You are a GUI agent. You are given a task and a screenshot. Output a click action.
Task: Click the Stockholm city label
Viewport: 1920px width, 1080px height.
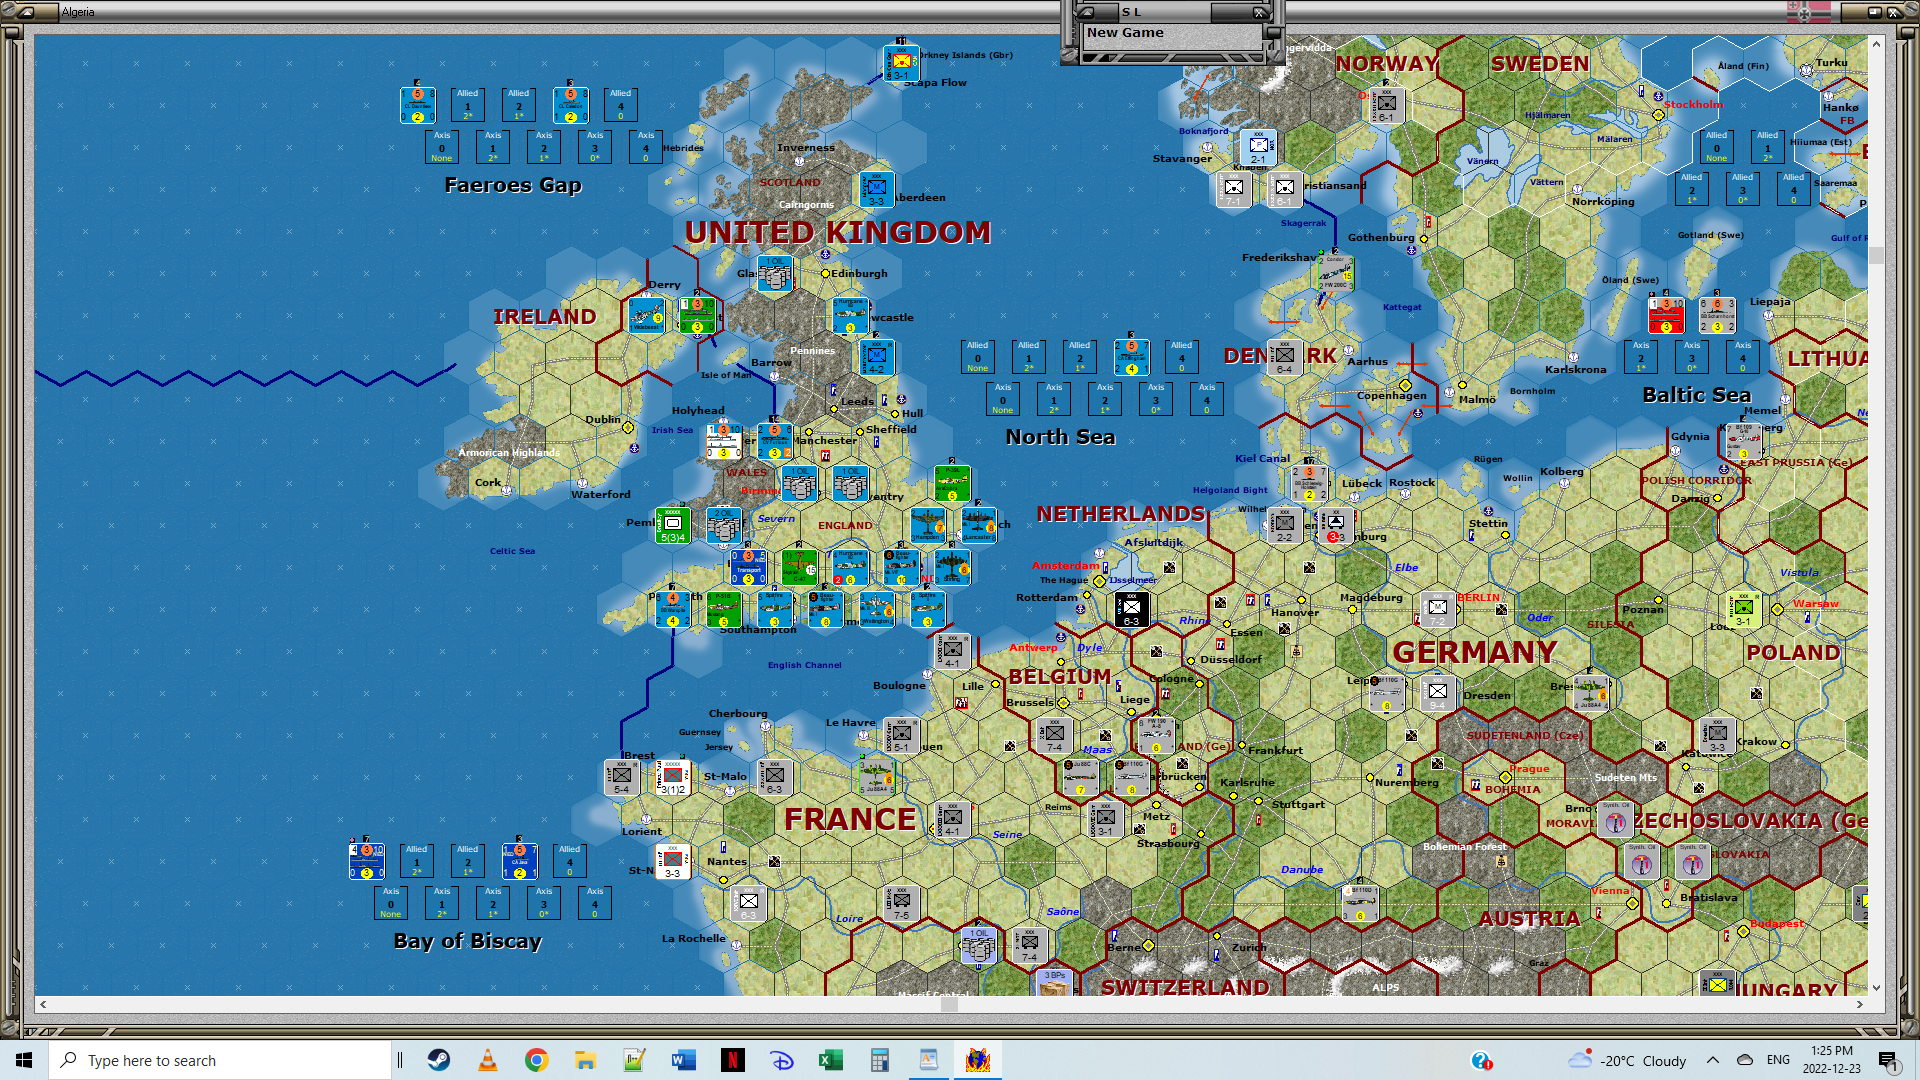pyautogui.click(x=1693, y=104)
